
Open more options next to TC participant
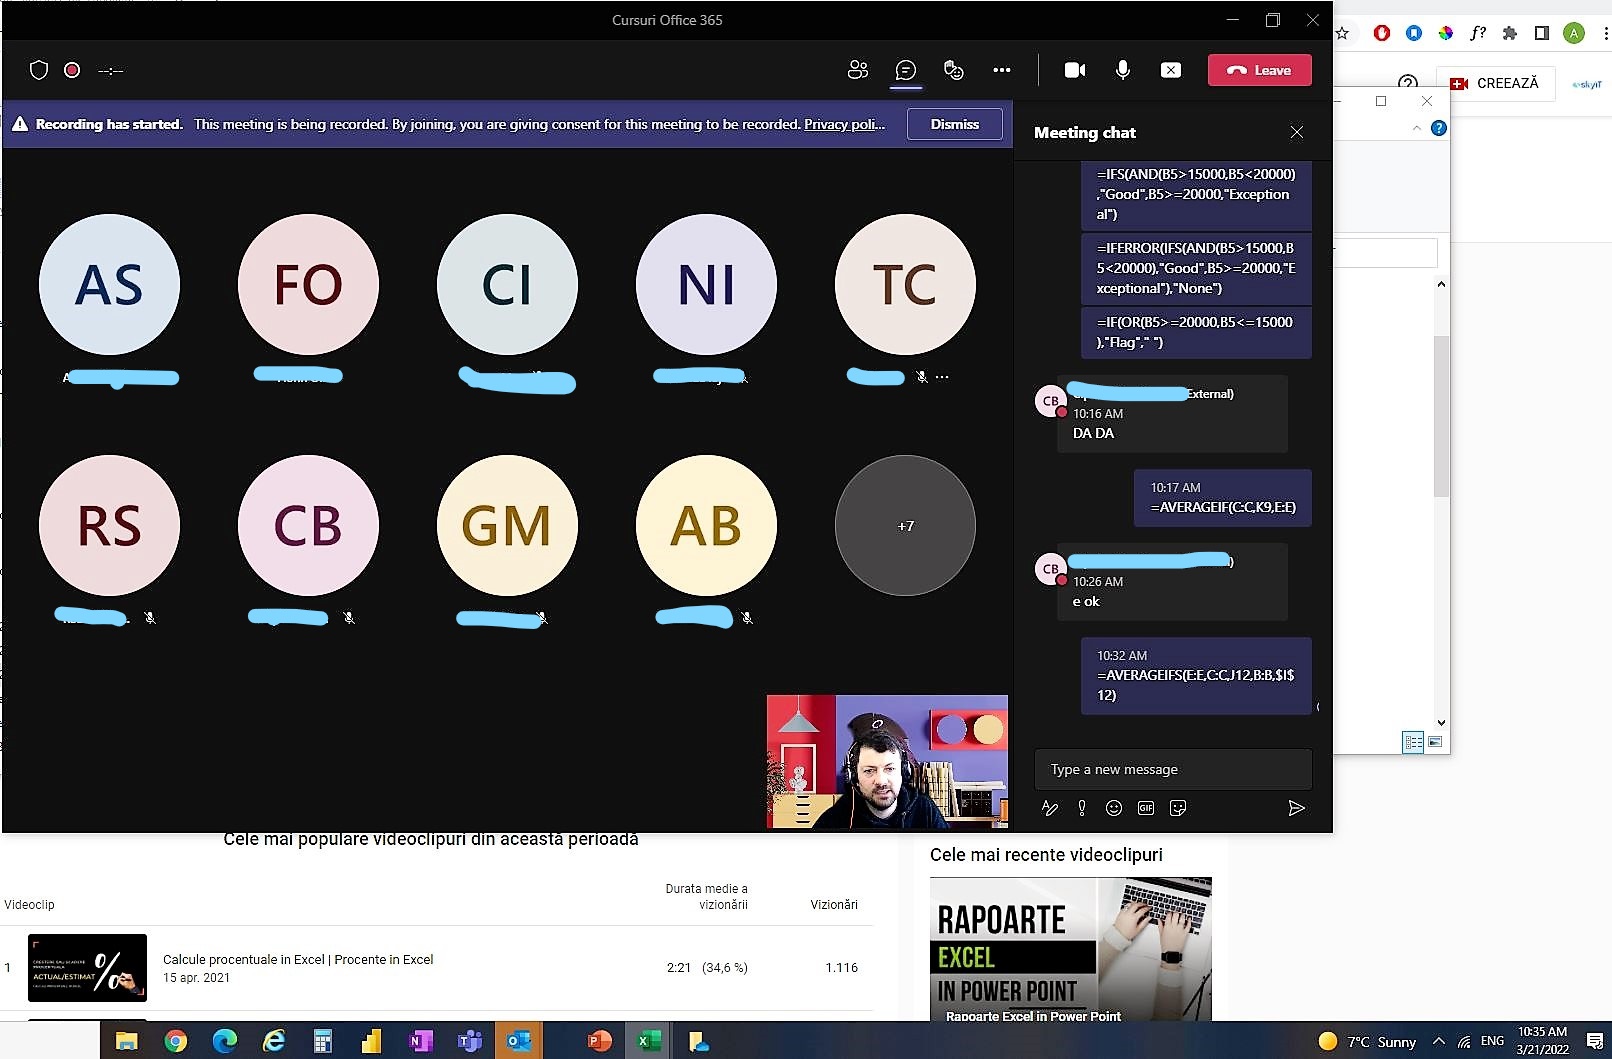(x=942, y=377)
